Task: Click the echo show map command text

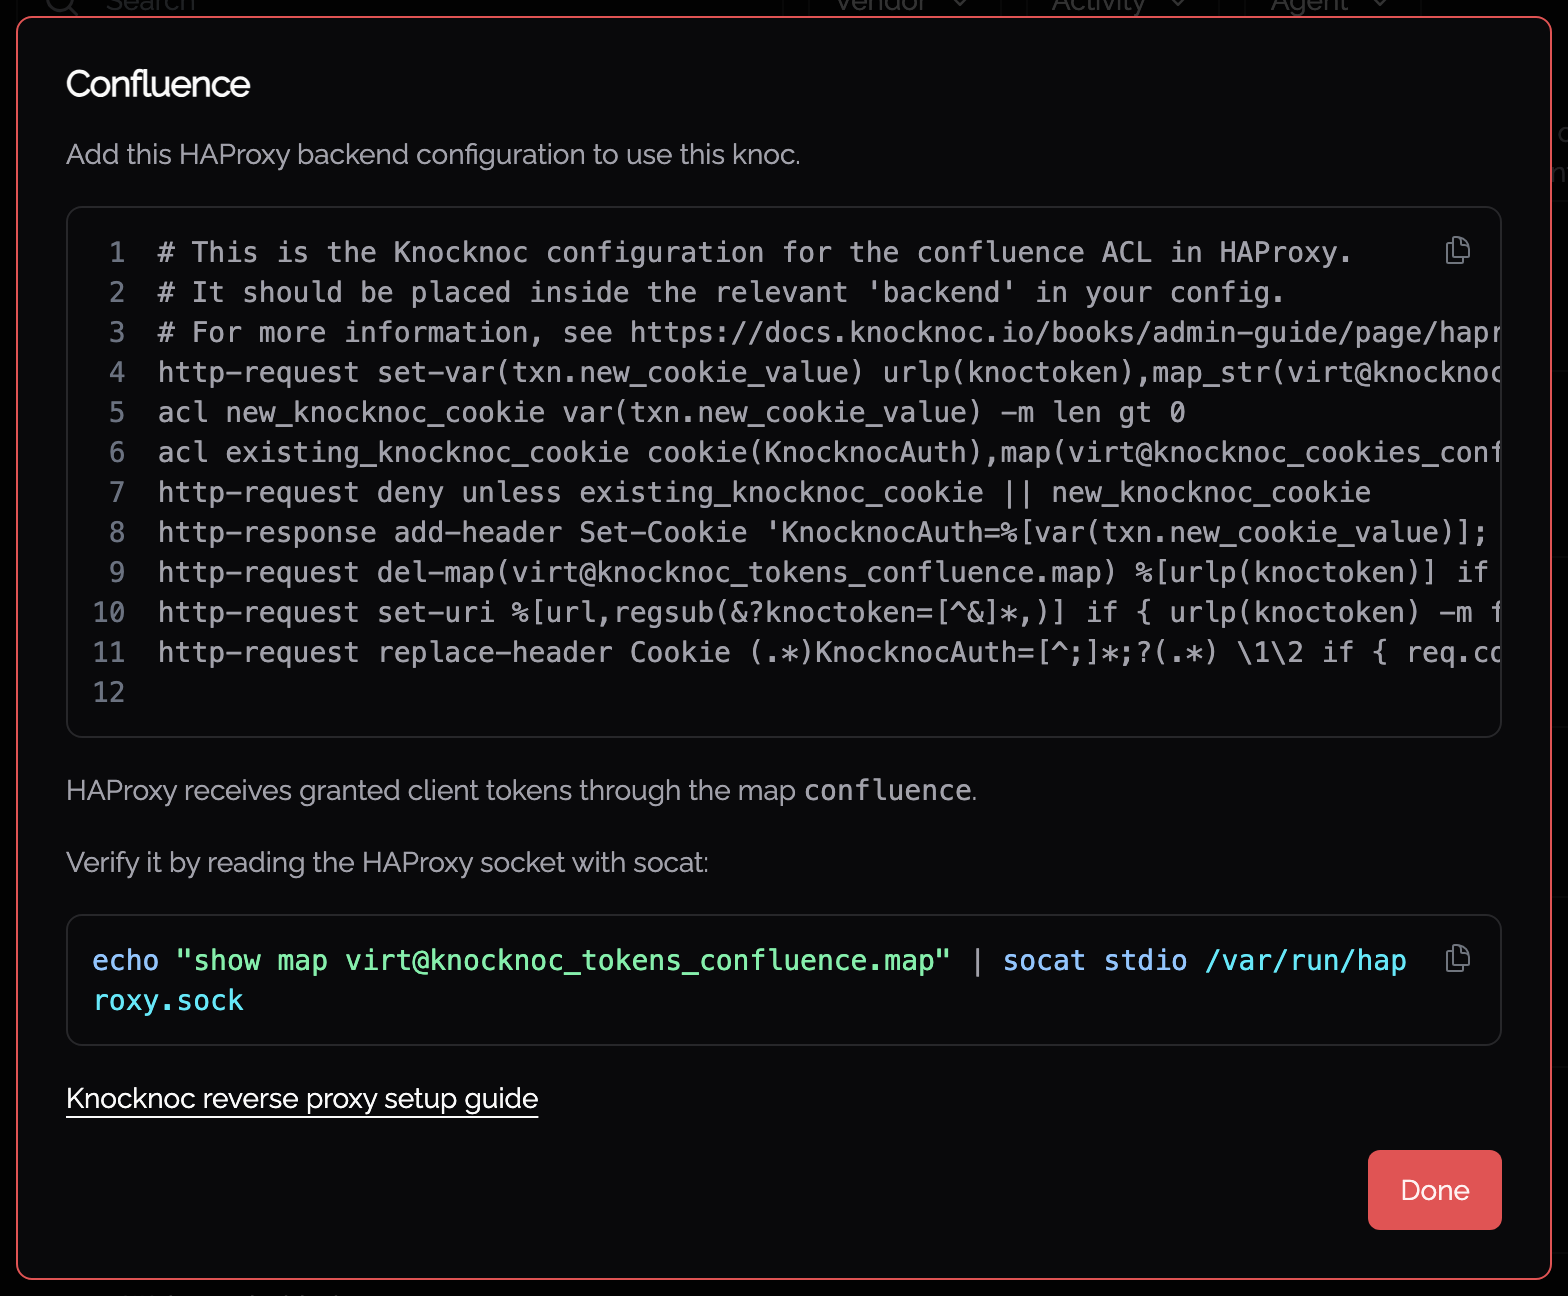Action: coord(749,980)
